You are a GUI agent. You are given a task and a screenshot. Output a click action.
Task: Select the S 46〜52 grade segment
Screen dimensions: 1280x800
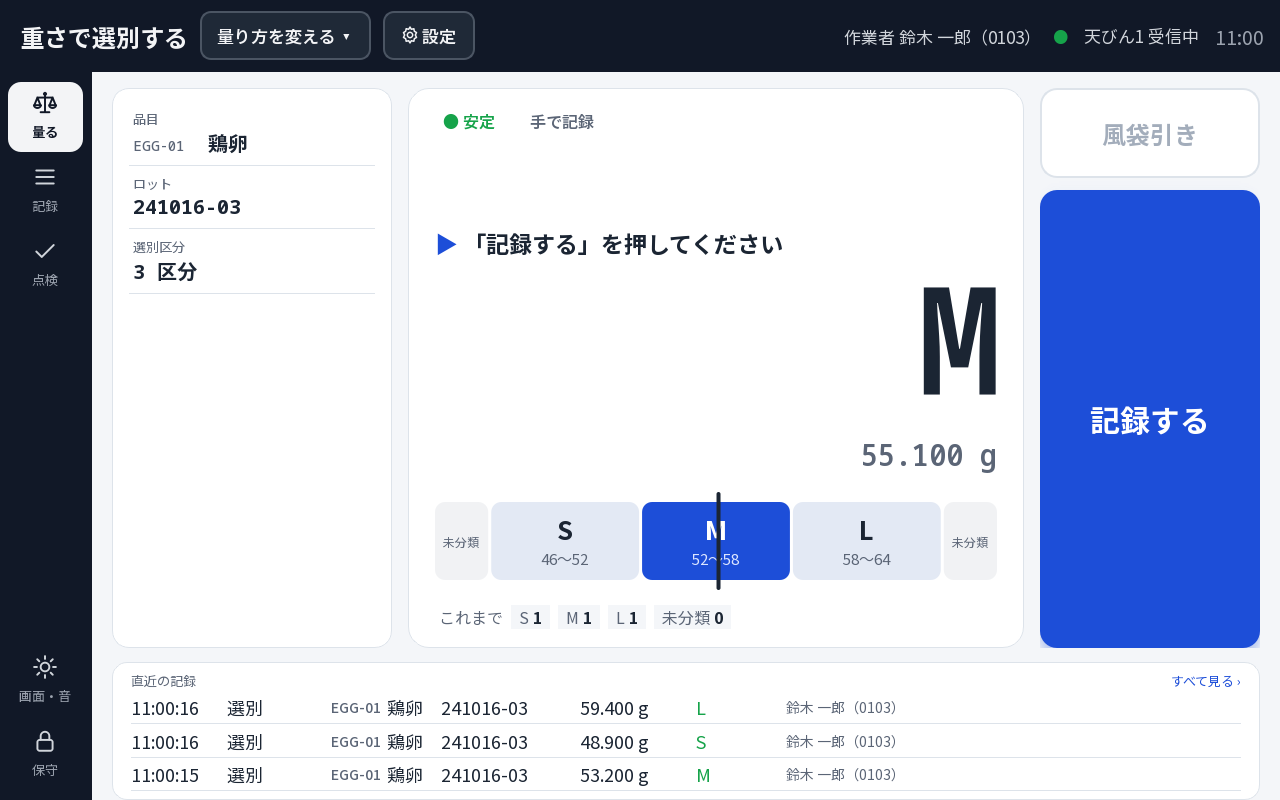(565, 541)
